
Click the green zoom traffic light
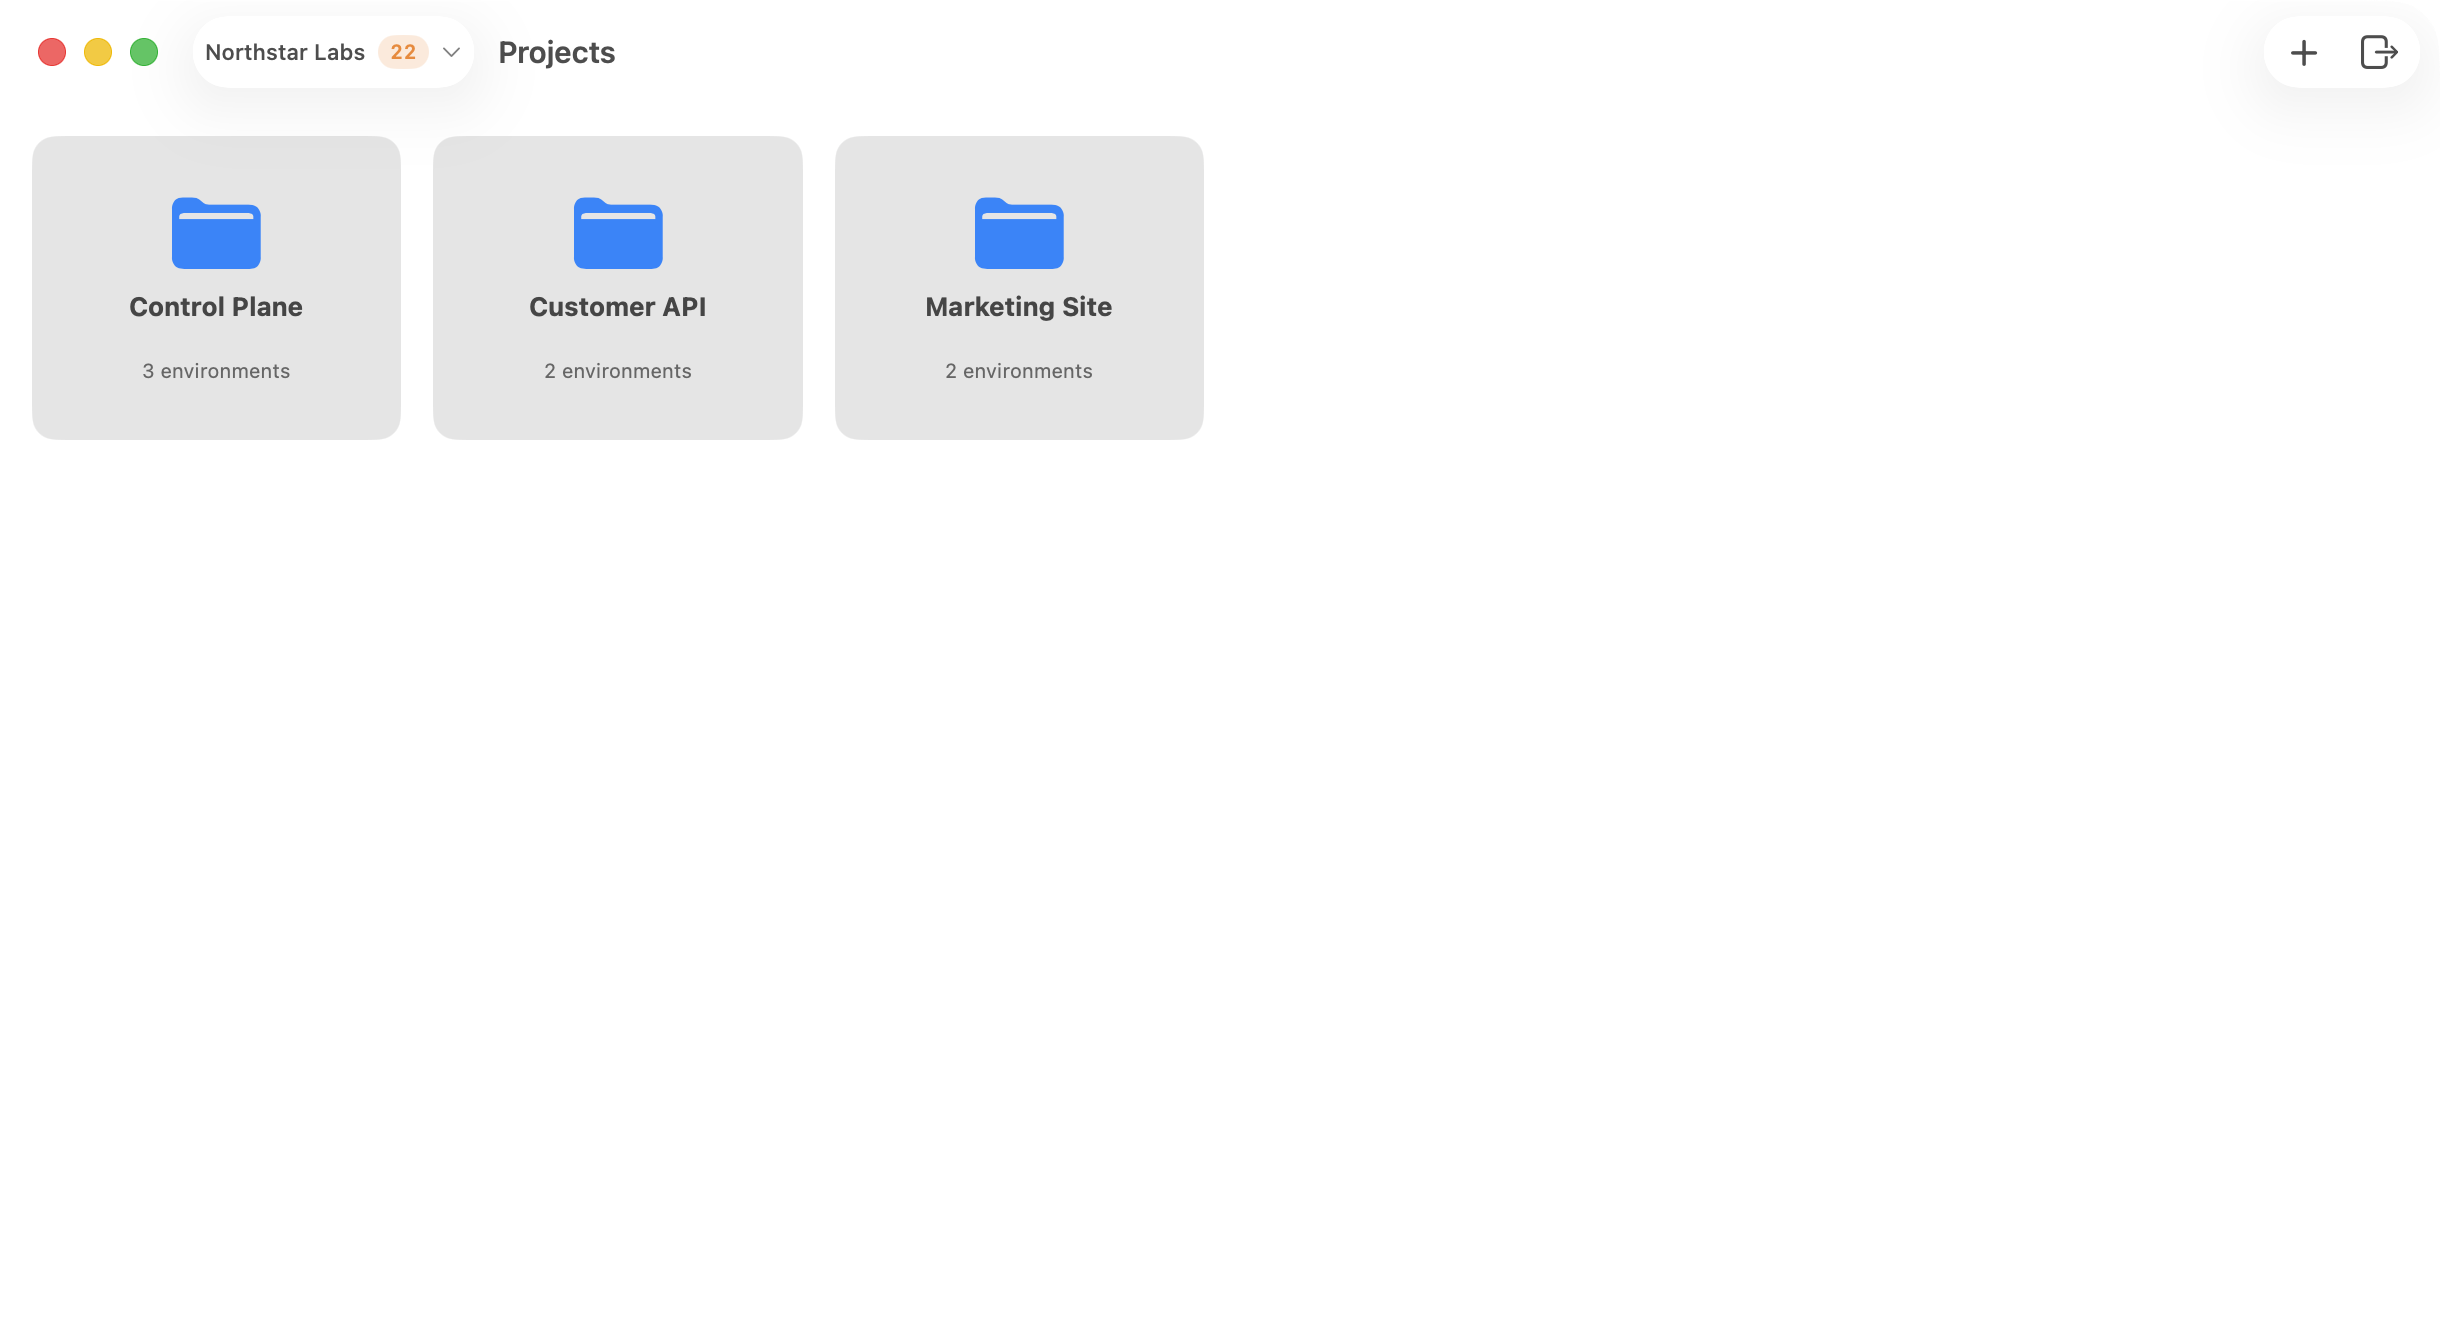(x=144, y=52)
